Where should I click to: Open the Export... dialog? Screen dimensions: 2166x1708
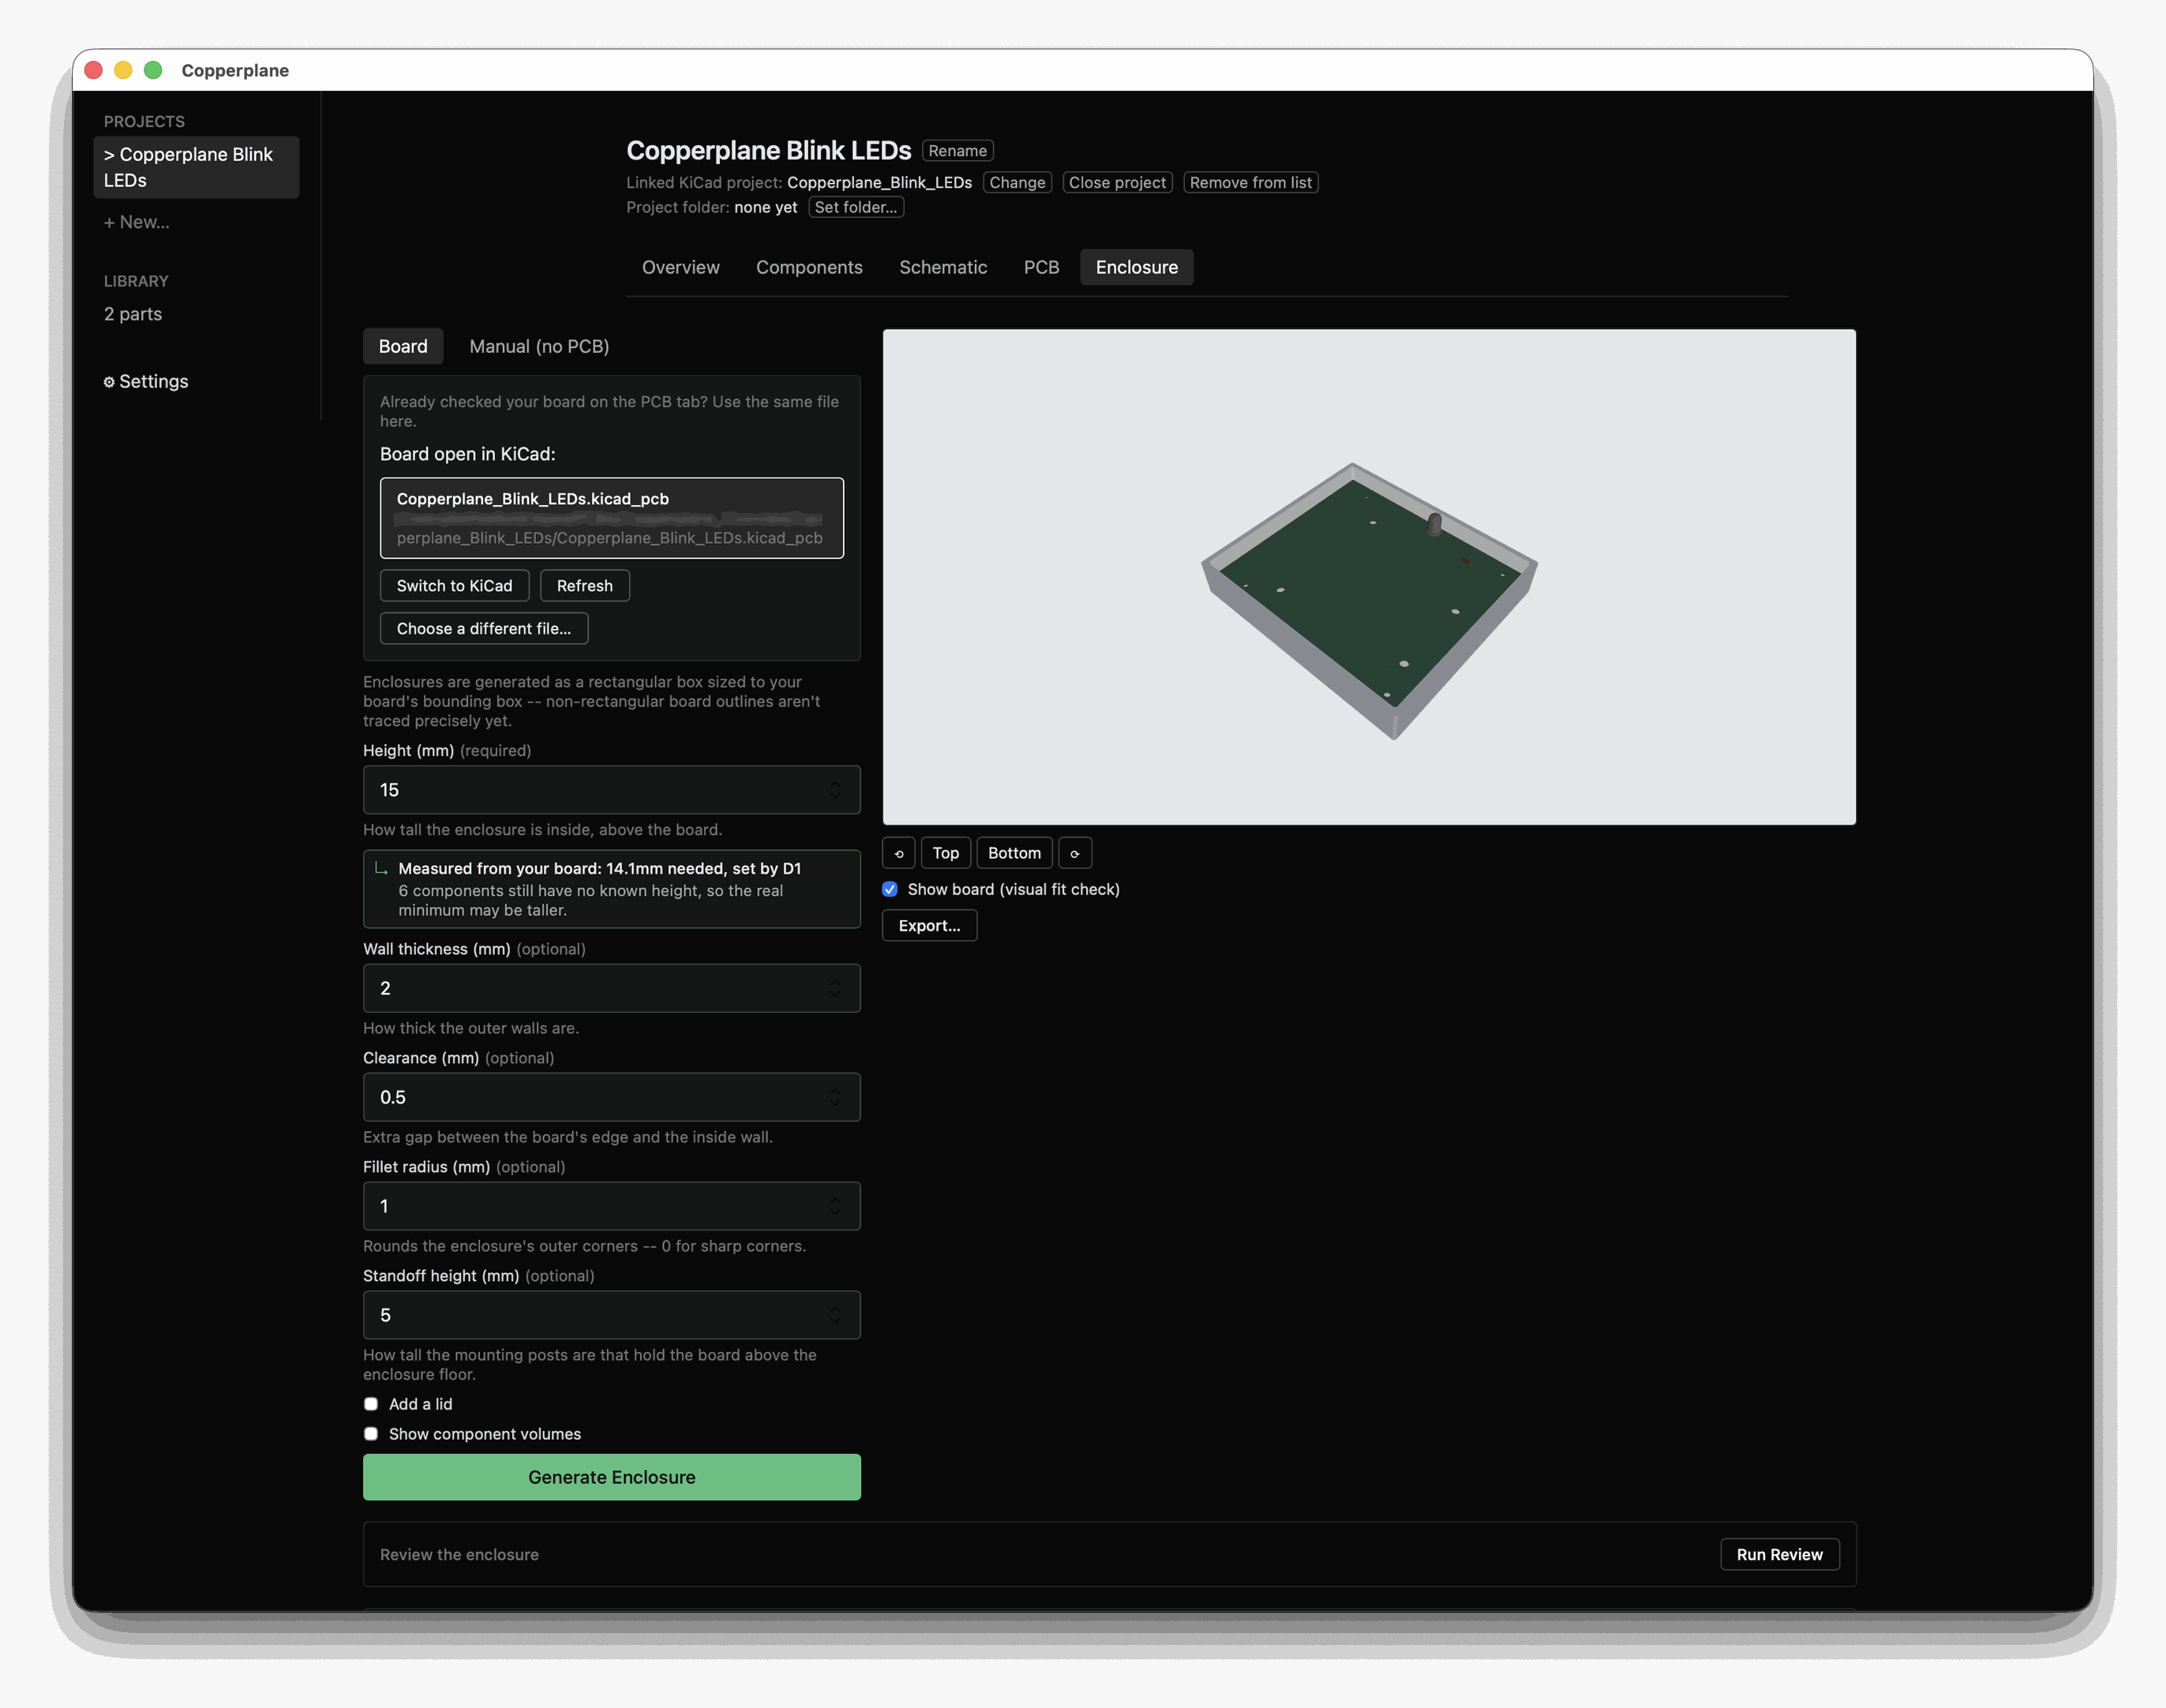(x=929, y=925)
